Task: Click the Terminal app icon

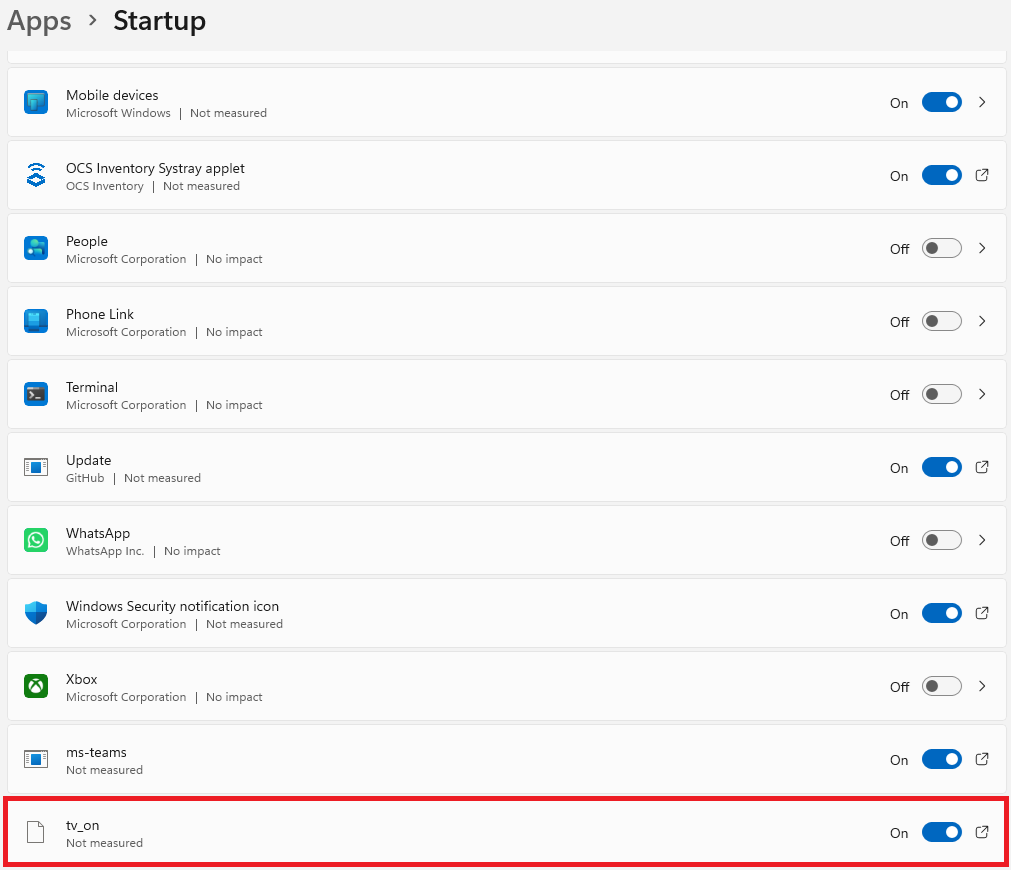Action: [36, 394]
